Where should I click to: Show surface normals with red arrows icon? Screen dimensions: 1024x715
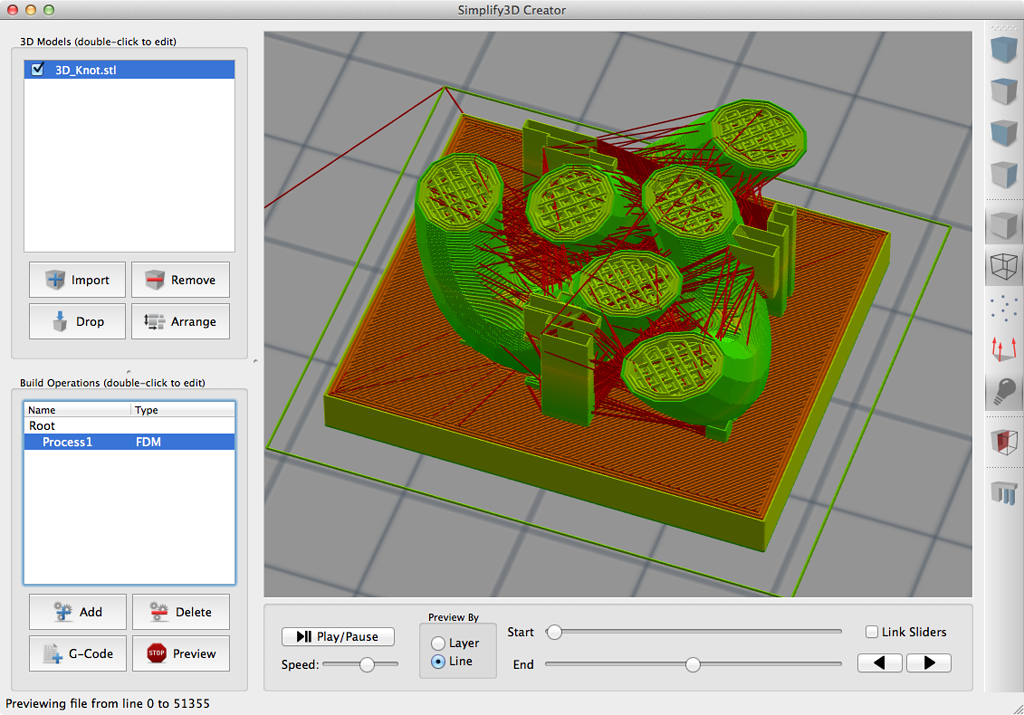pos(1002,350)
